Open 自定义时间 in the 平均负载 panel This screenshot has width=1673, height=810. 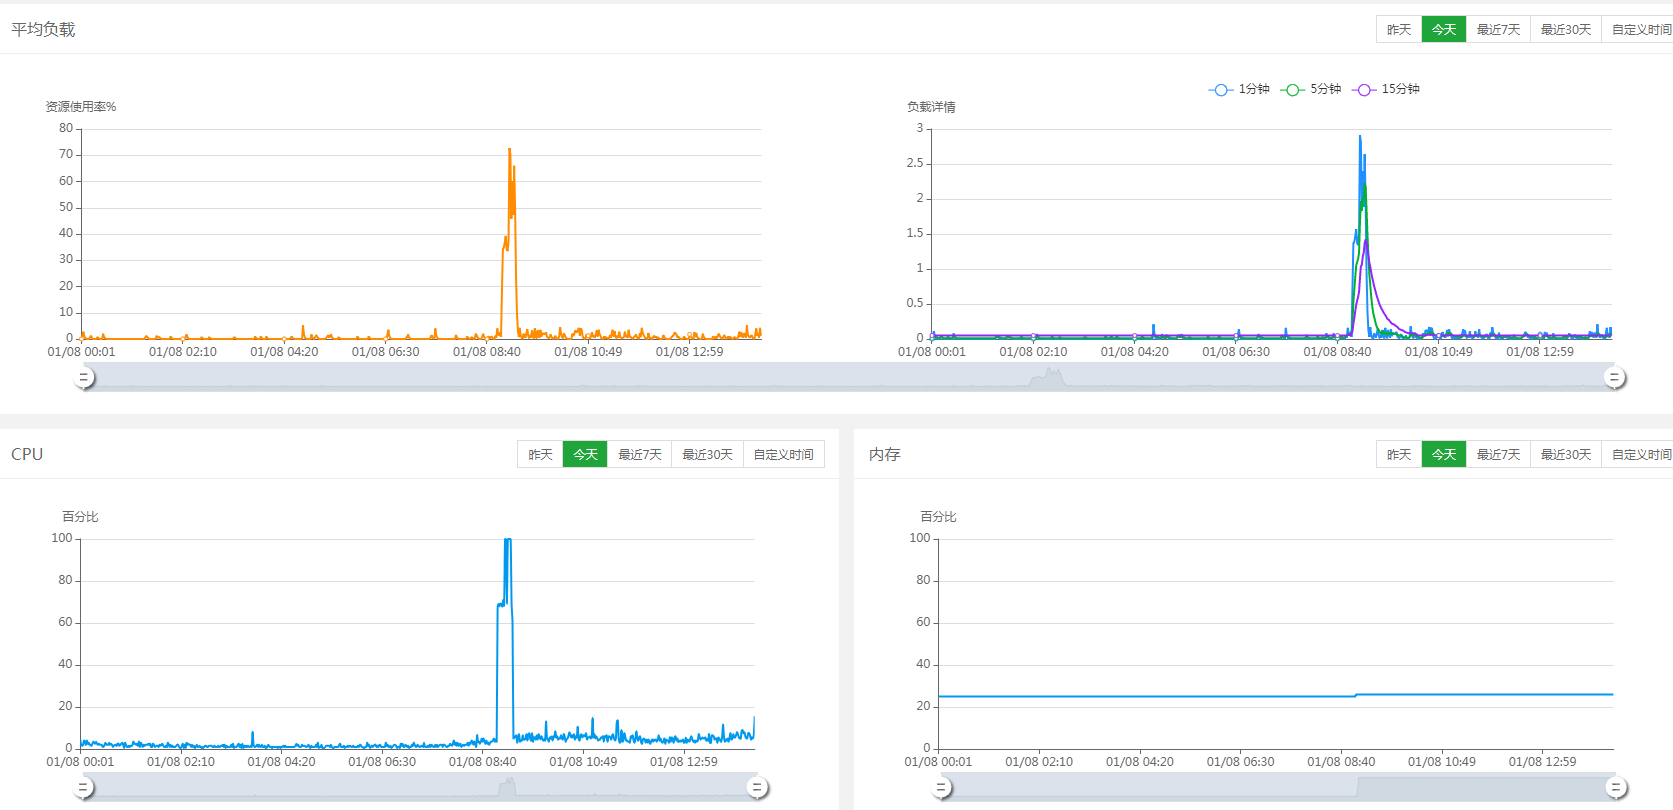click(x=1640, y=30)
